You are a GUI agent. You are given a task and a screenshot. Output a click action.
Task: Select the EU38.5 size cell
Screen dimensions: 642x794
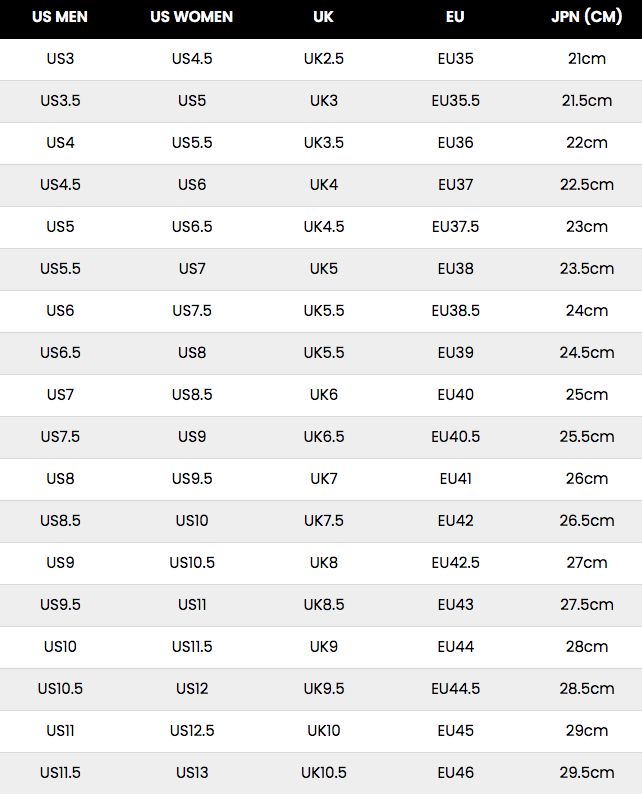pyautogui.click(x=455, y=311)
